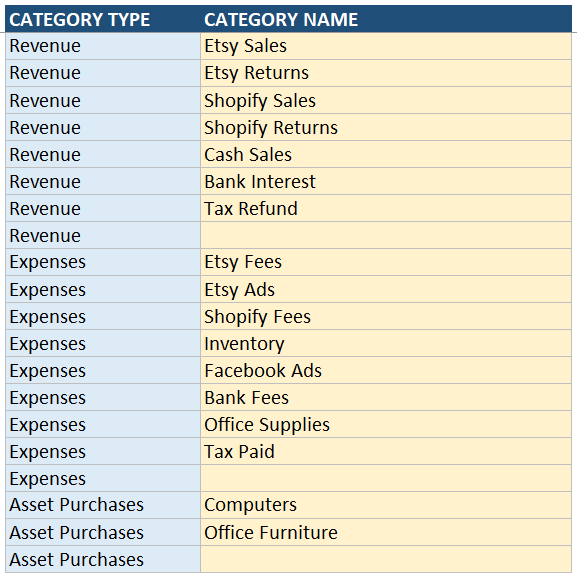Click the Asset Purchases cell beside Computers

103,505
